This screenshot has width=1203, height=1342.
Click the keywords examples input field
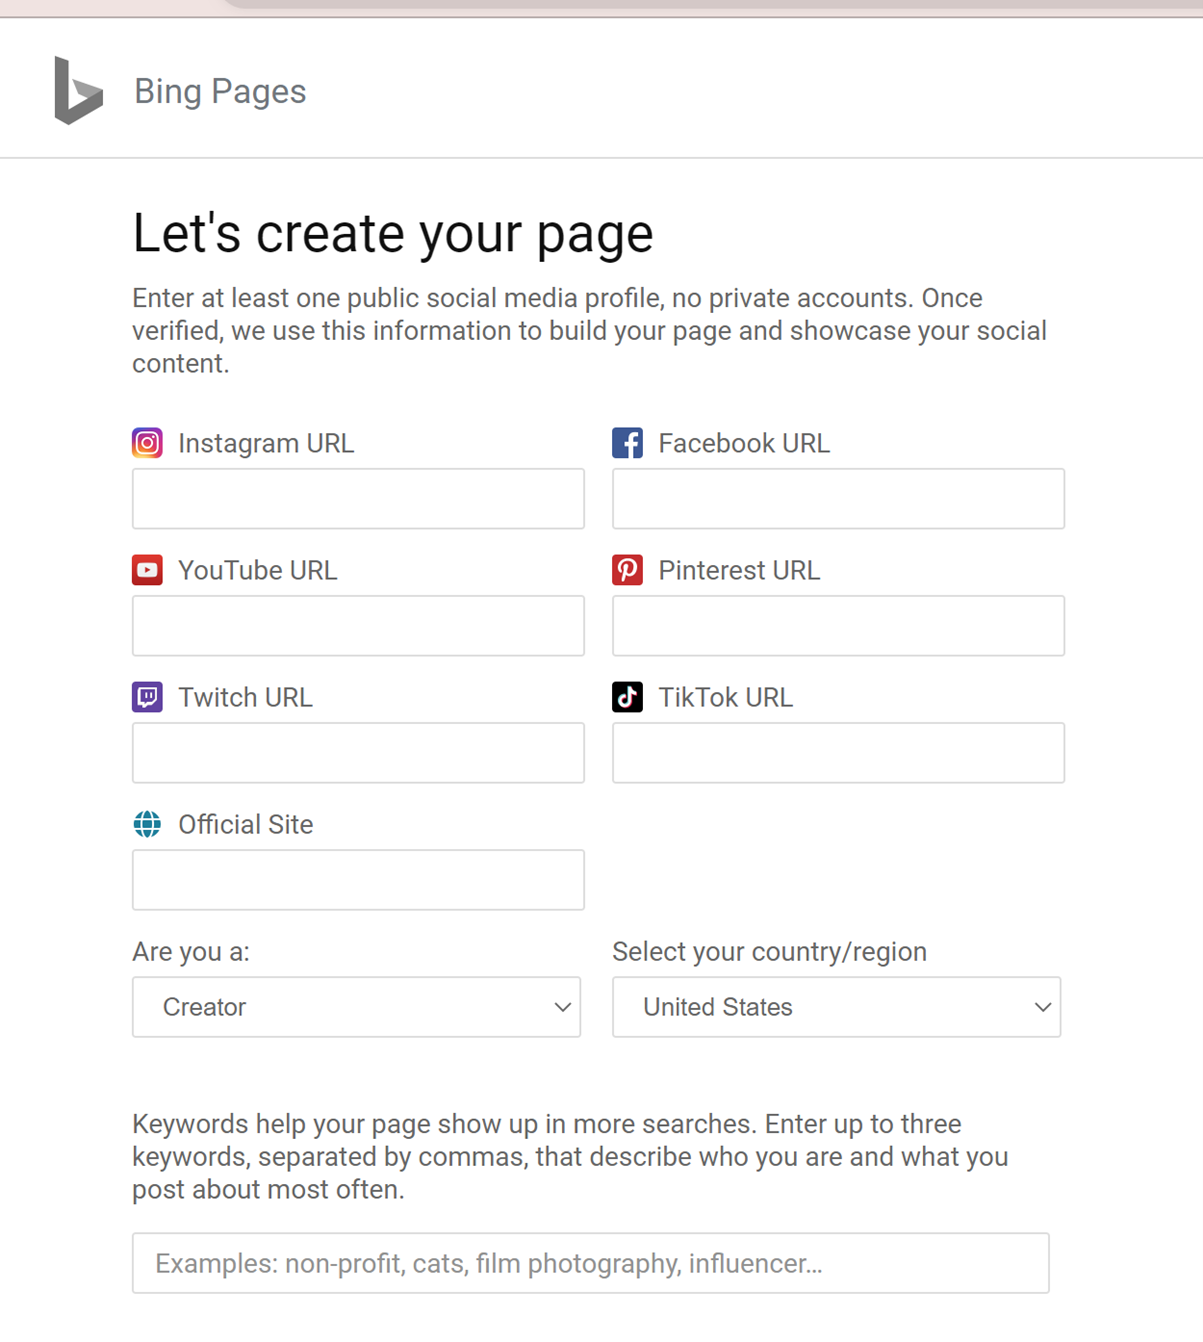(x=590, y=1263)
